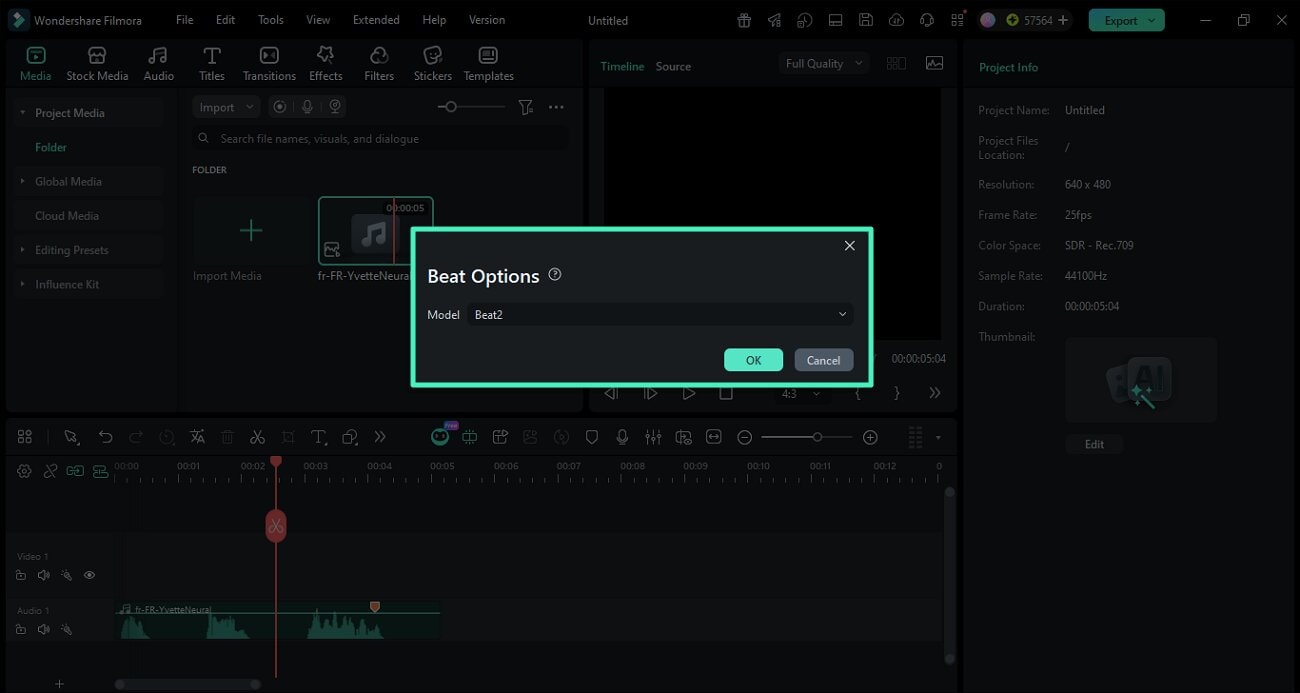Open the Stock Media tab
This screenshot has height=693, width=1300.
(x=97, y=64)
